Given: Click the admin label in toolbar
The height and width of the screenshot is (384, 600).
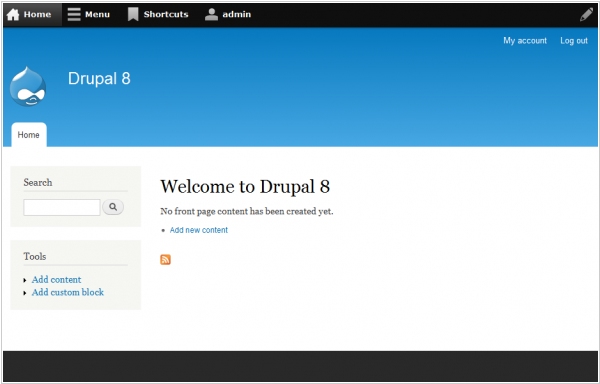Looking at the screenshot, I should coord(236,15).
